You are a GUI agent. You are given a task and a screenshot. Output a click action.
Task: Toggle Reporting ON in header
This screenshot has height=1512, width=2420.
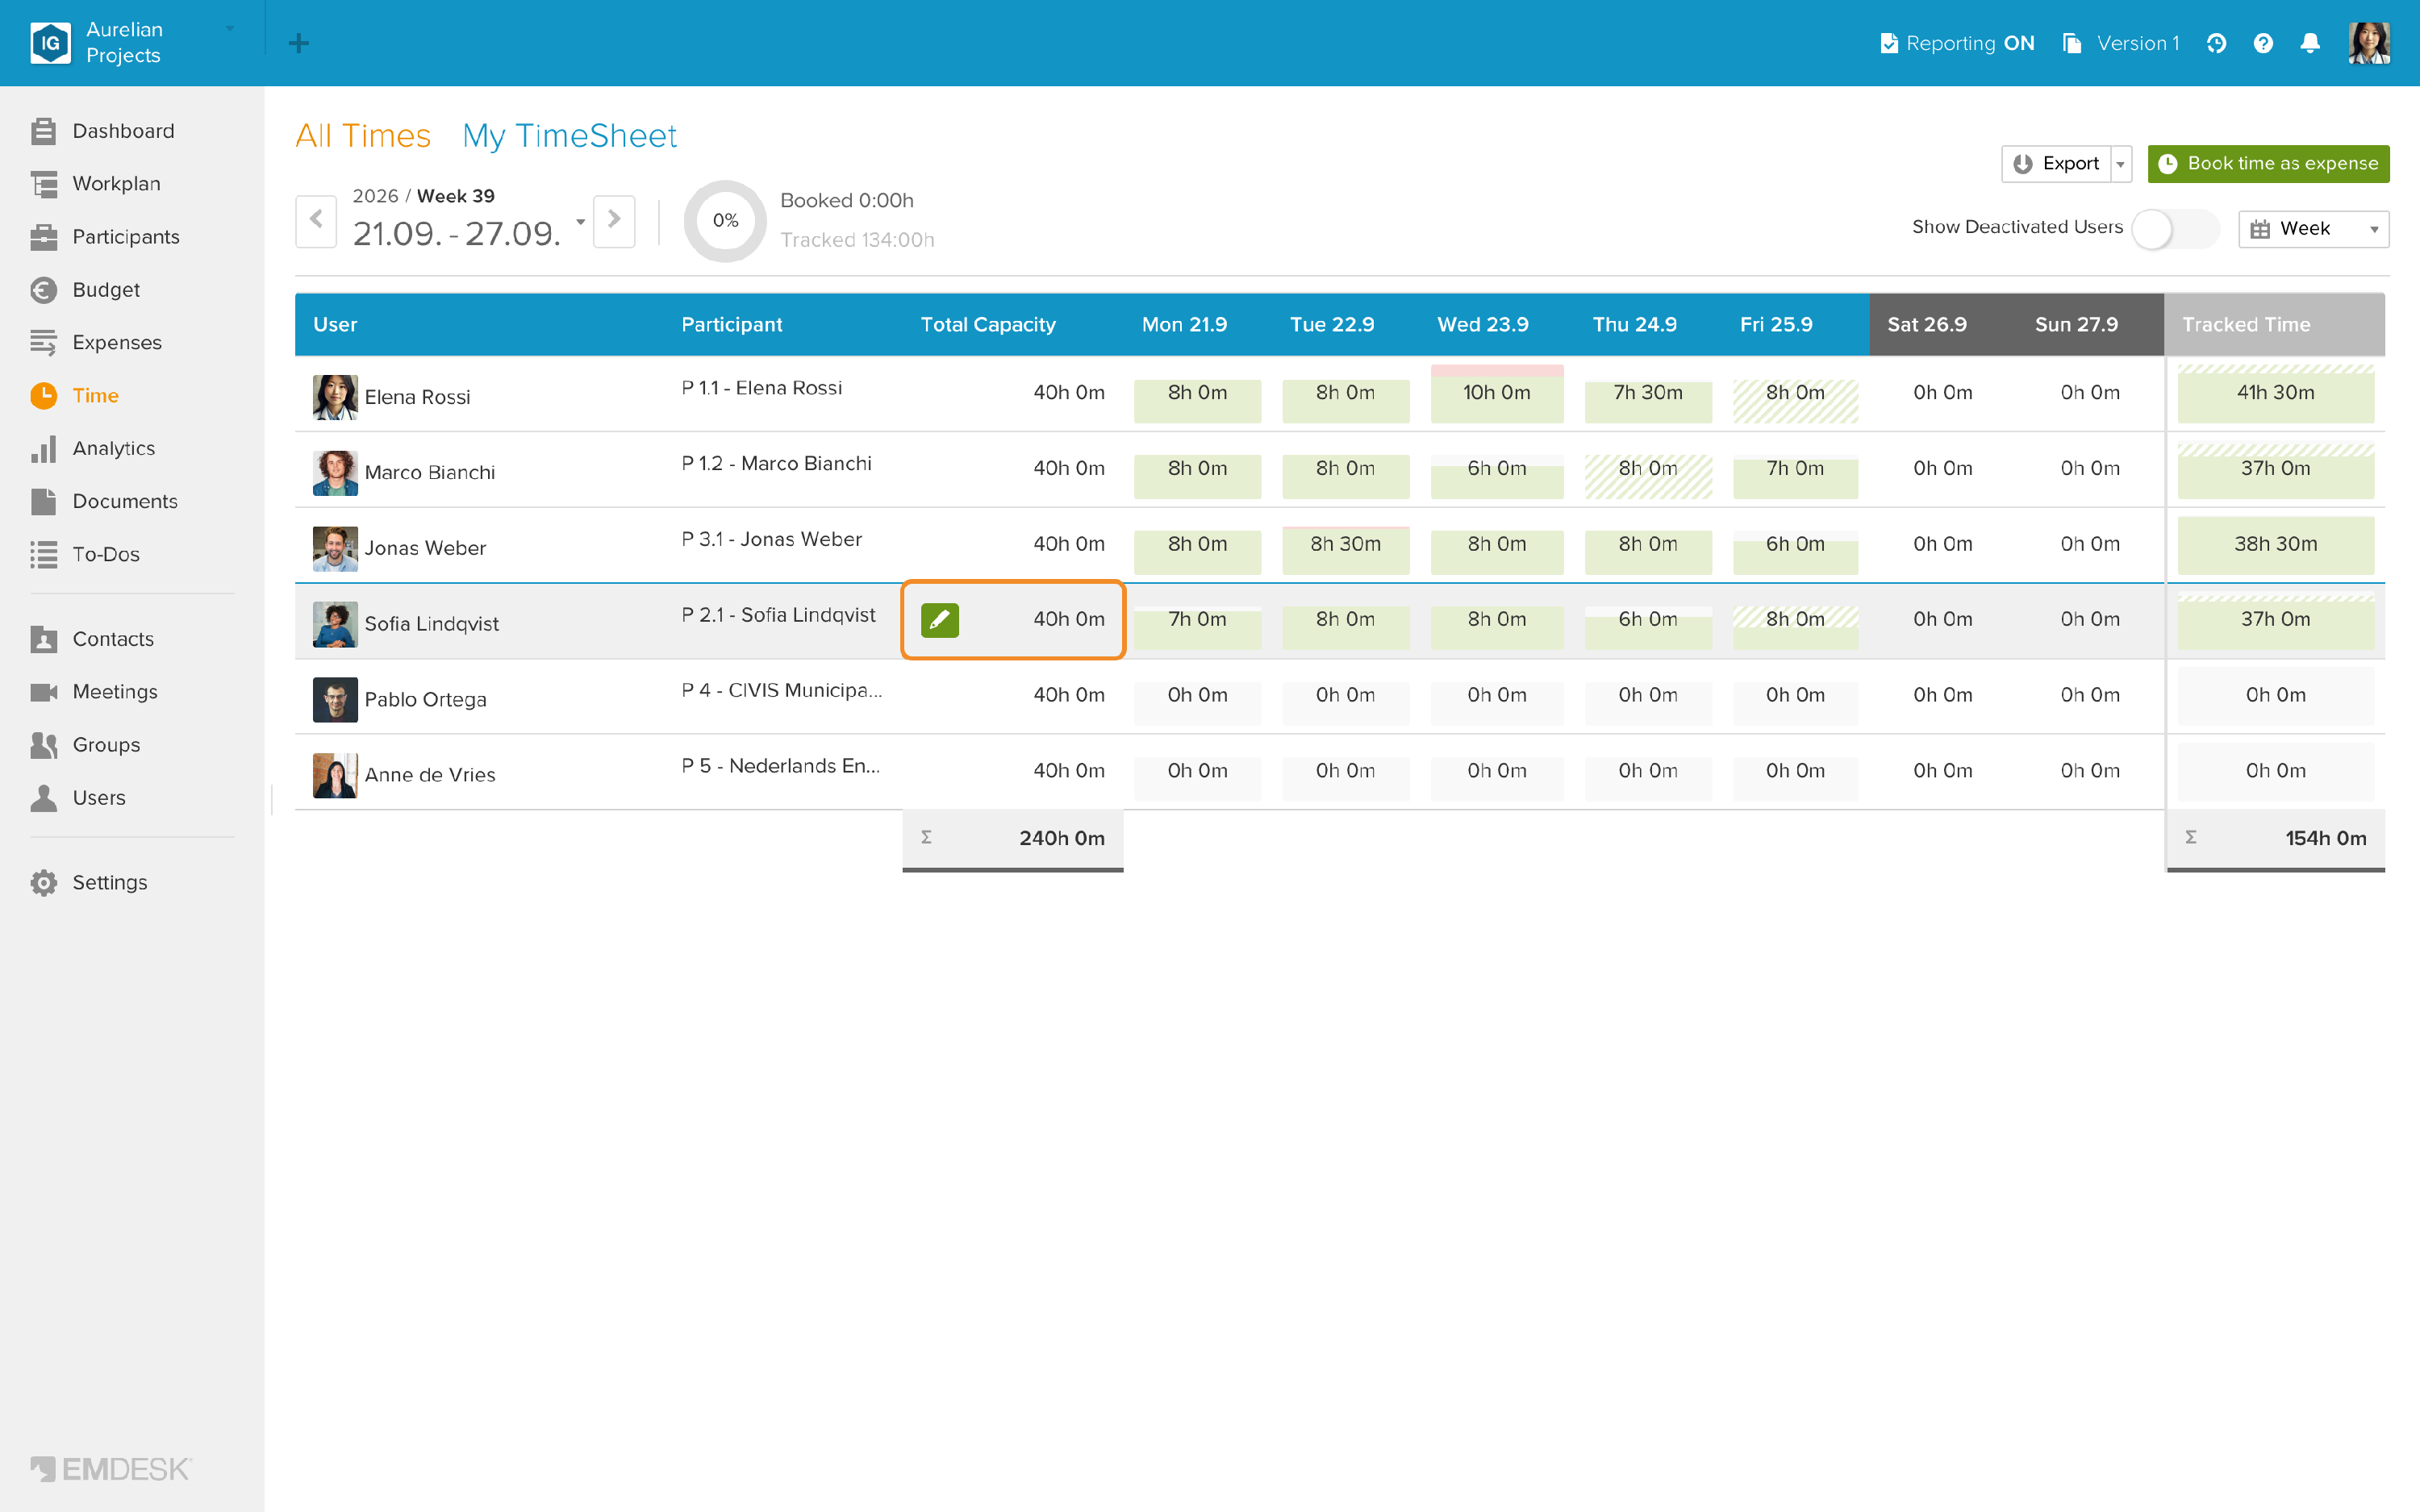pyautogui.click(x=1957, y=43)
